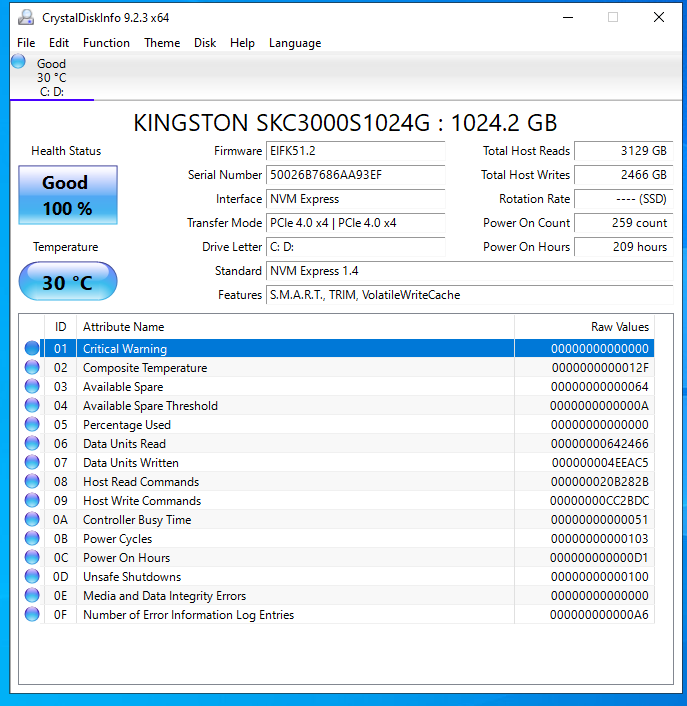
Task: Click the CrystalDiskInfo app icon in title bar
Action: click(x=26, y=18)
